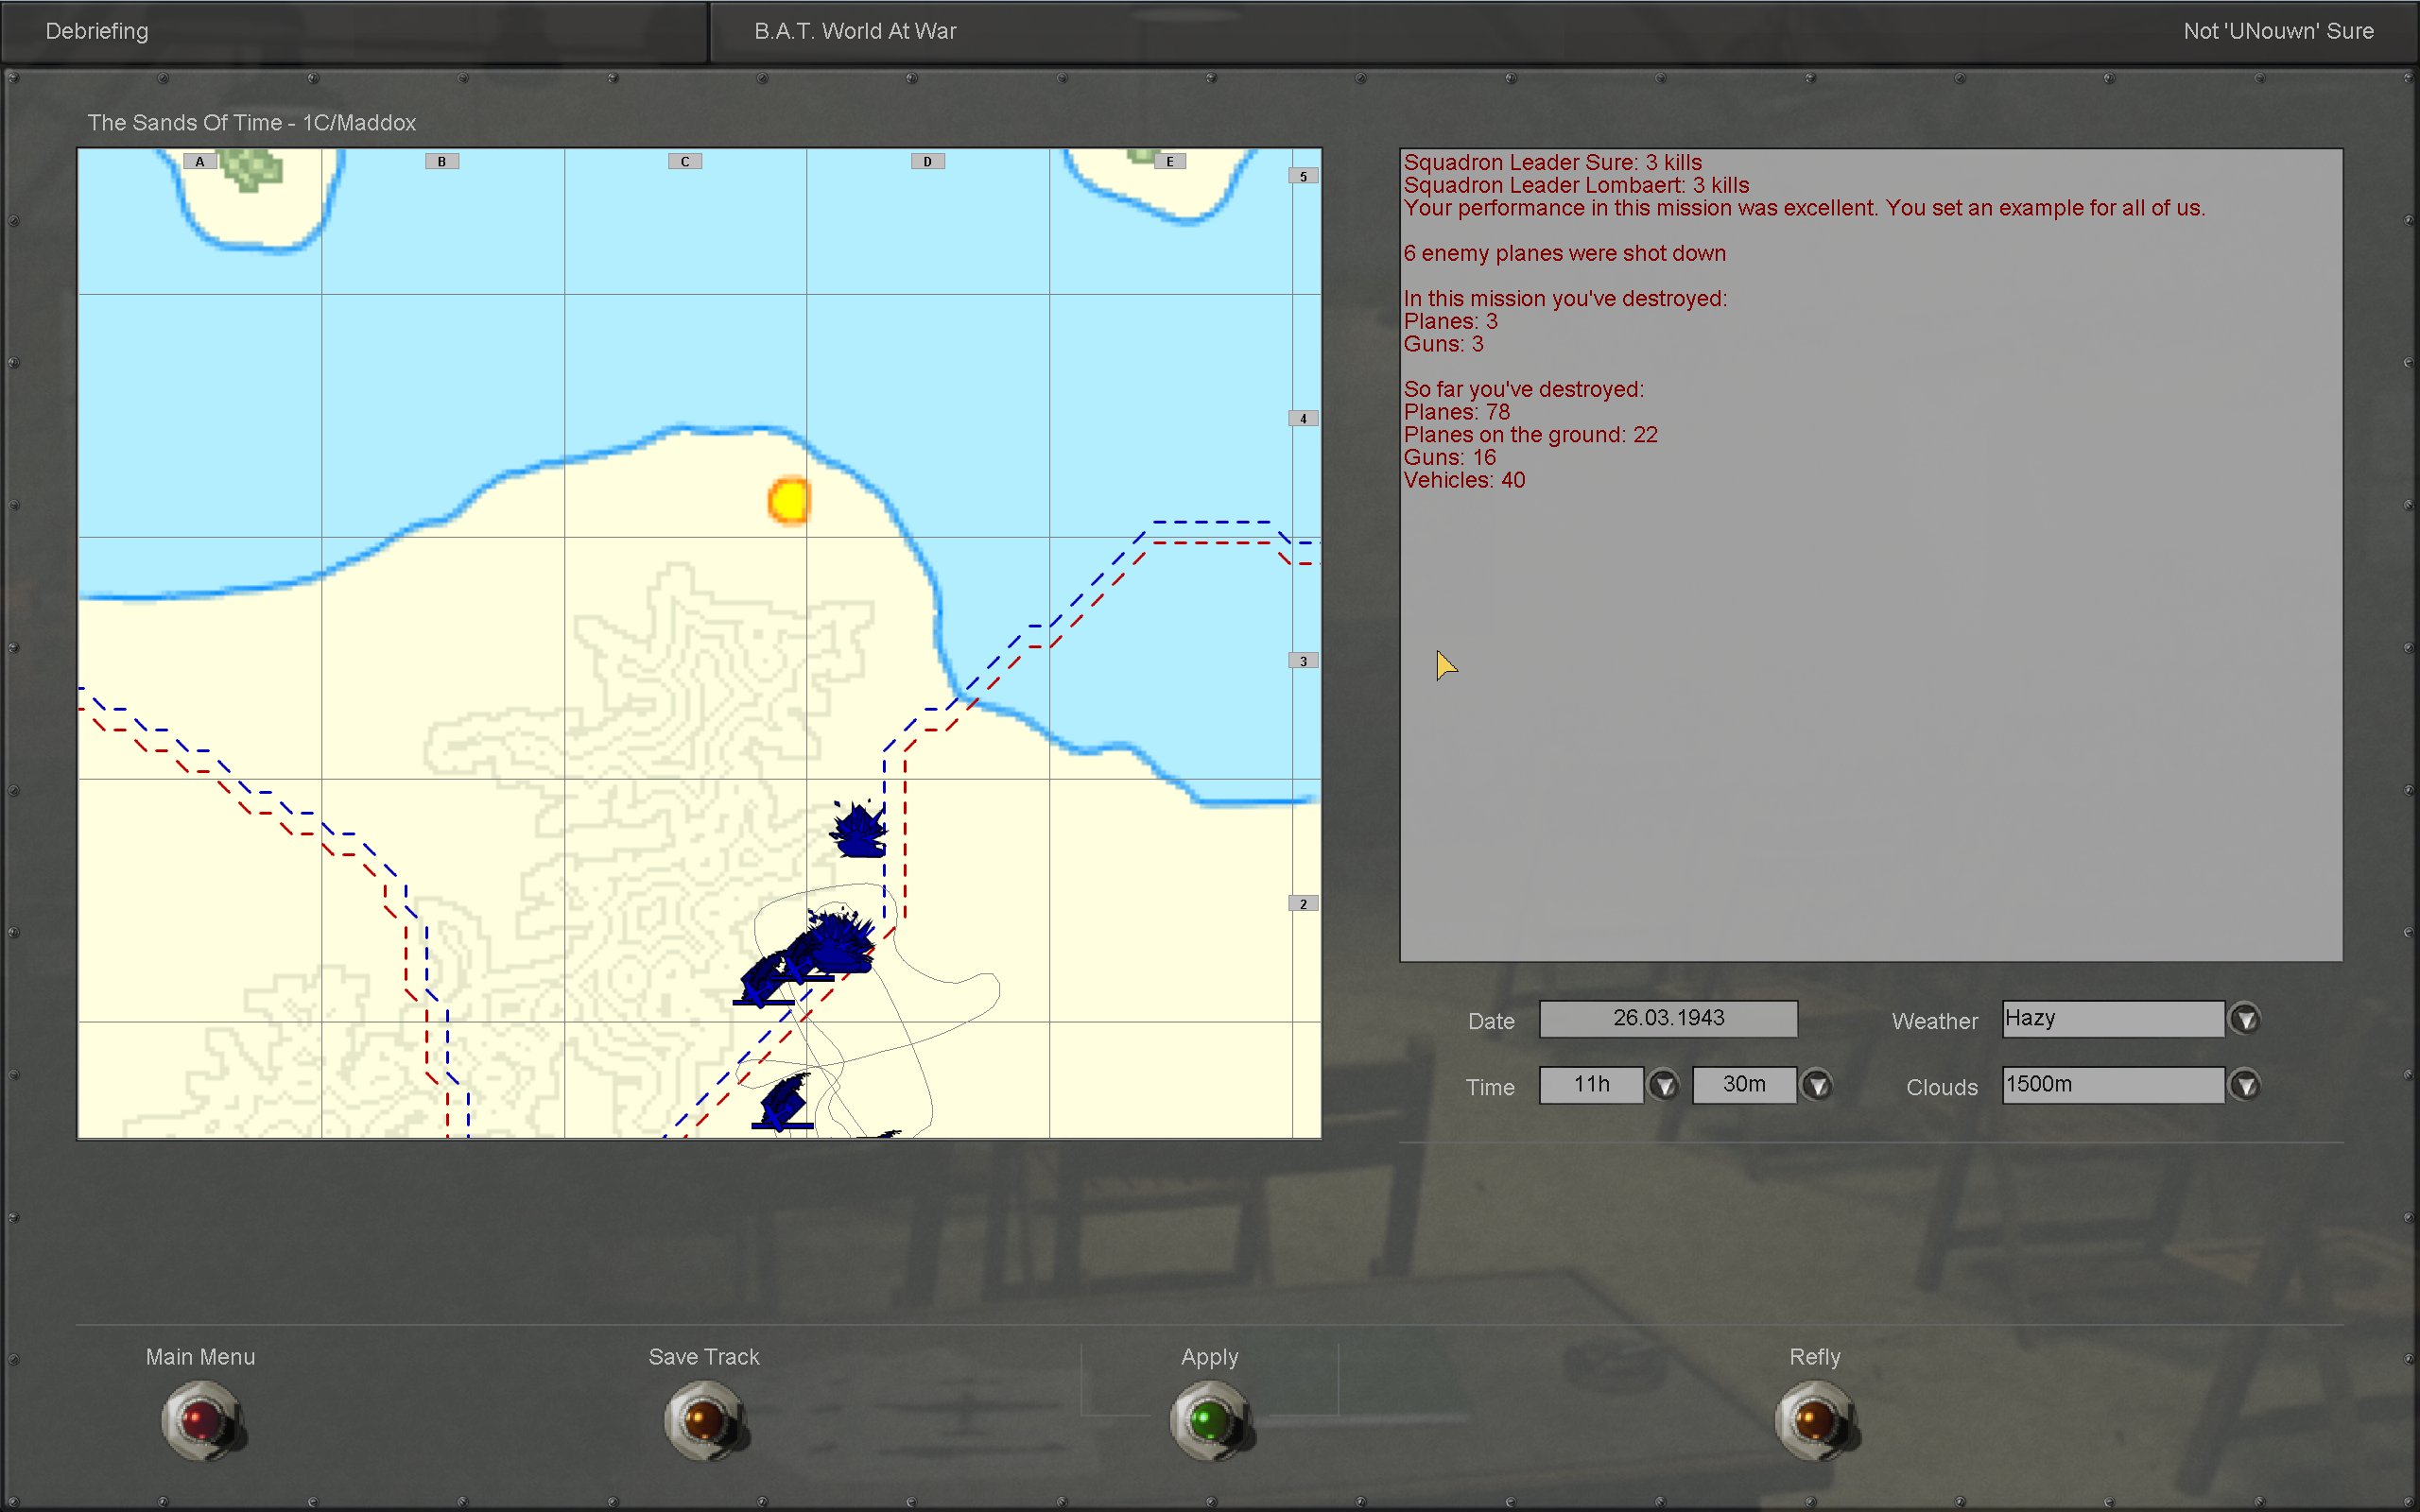Screen dimensions: 2420x1512
Task: Click the pilot name Not 'UNouwn' Sure
Action: coord(2278,31)
